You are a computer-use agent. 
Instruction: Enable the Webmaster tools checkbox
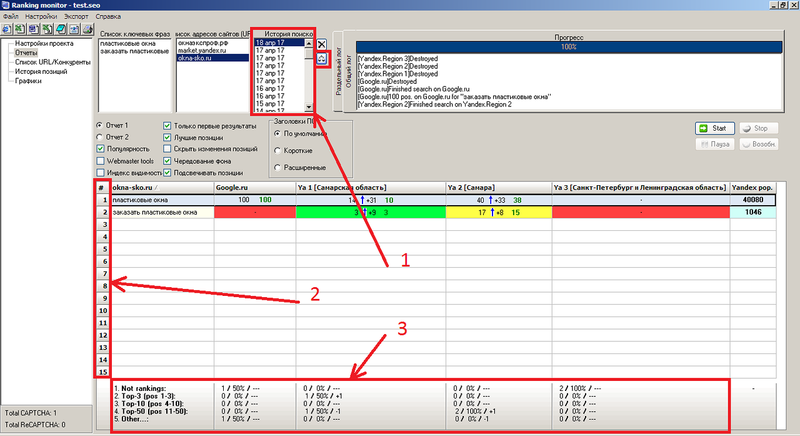click(100, 160)
